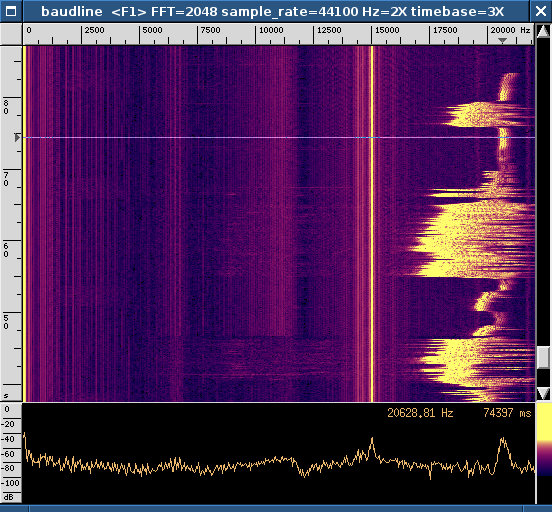The image size is (552, 512).
Task: Click the bright yellow line near 14700 Hz
Action: pos(372,224)
